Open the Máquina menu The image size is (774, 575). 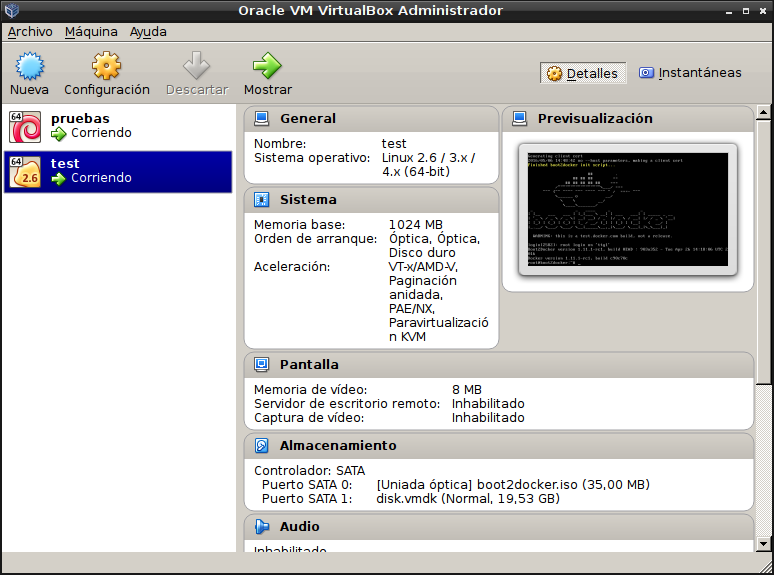point(91,32)
